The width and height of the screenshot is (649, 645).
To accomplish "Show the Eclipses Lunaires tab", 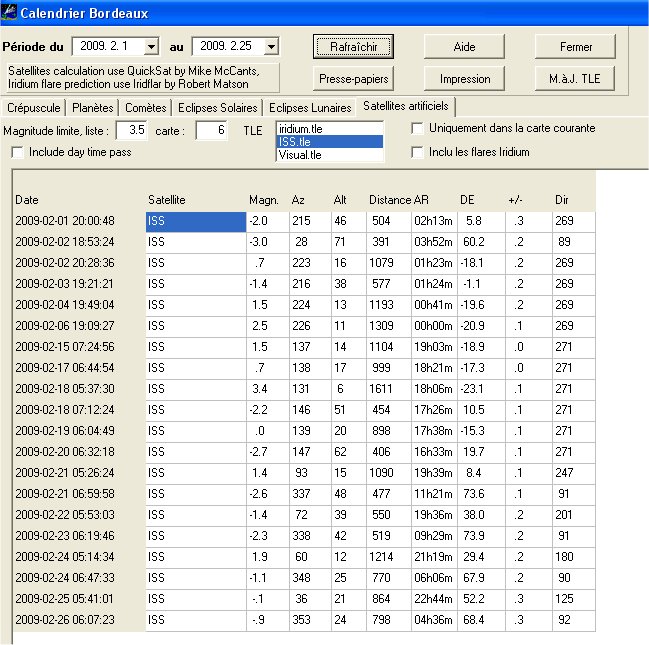I will [x=310, y=108].
